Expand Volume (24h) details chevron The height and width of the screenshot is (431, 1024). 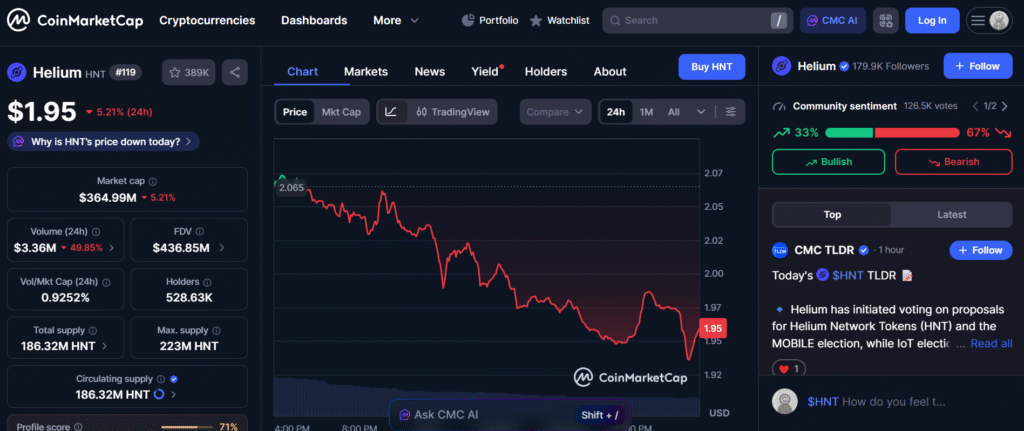point(111,248)
